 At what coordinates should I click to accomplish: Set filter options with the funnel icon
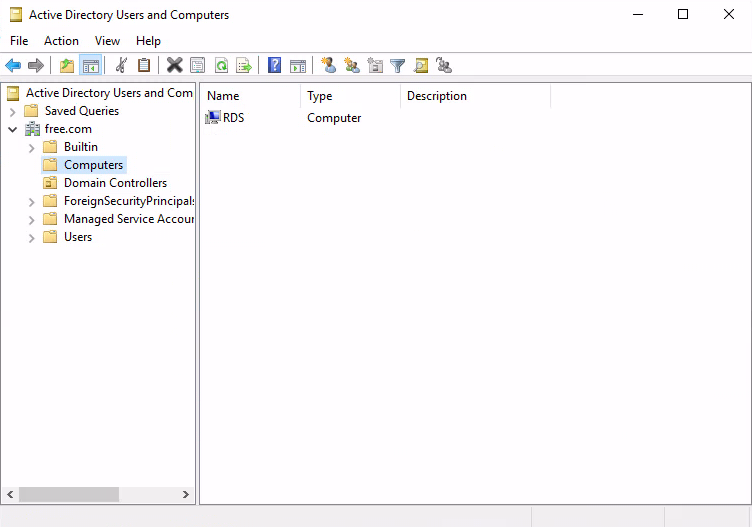pyautogui.click(x=398, y=65)
